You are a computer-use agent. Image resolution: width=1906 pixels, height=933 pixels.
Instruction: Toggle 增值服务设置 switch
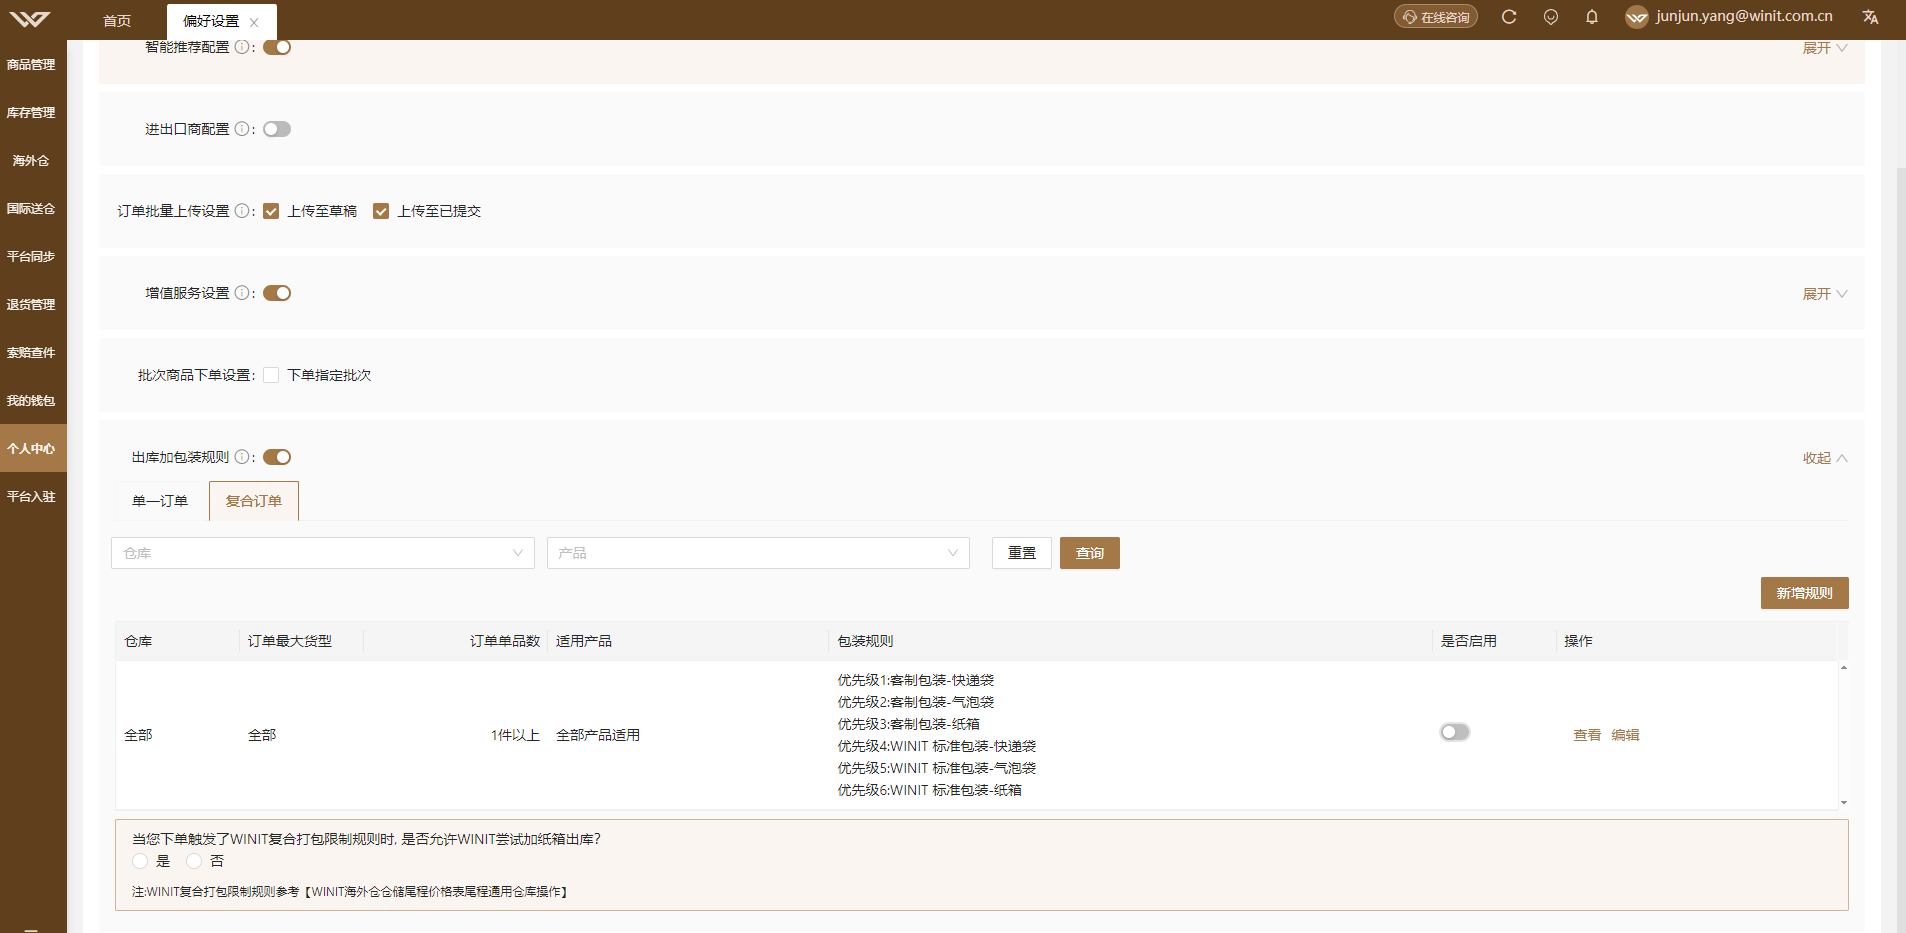coord(277,293)
